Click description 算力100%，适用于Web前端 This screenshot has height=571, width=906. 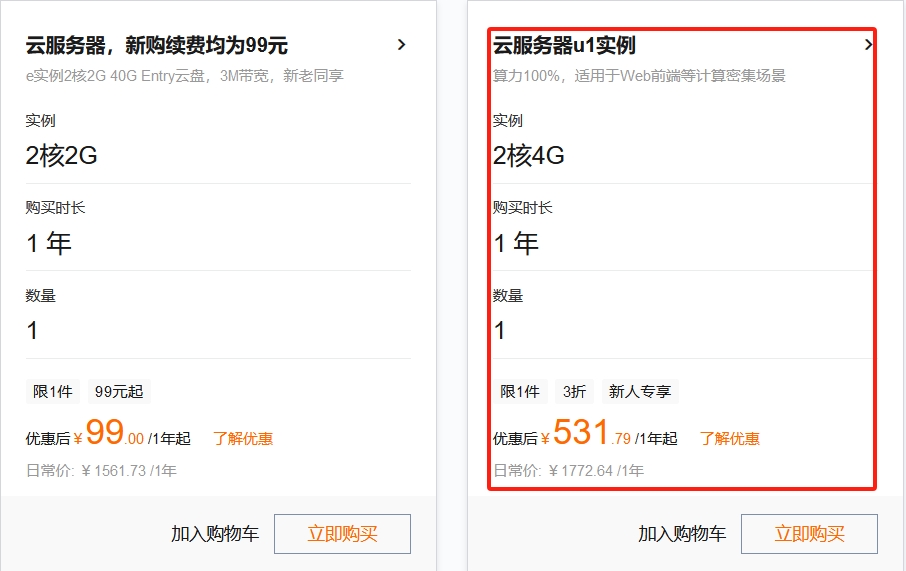coord(638,76)
